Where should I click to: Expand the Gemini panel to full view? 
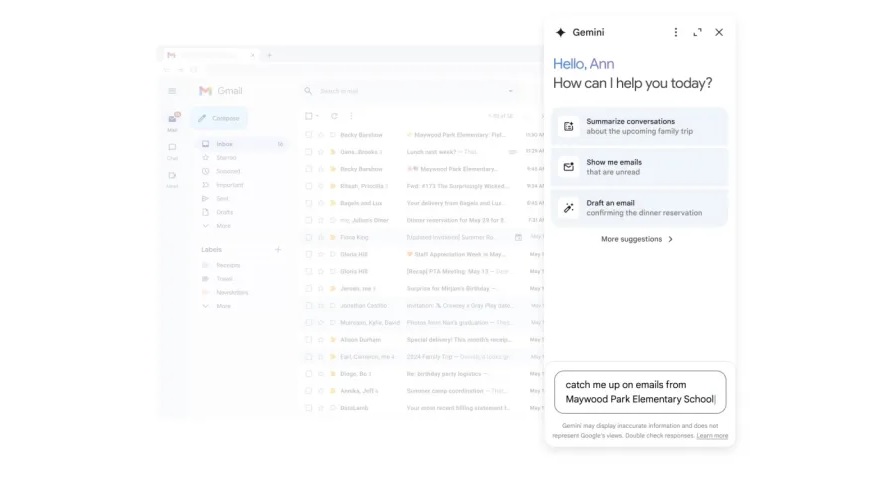698,33
